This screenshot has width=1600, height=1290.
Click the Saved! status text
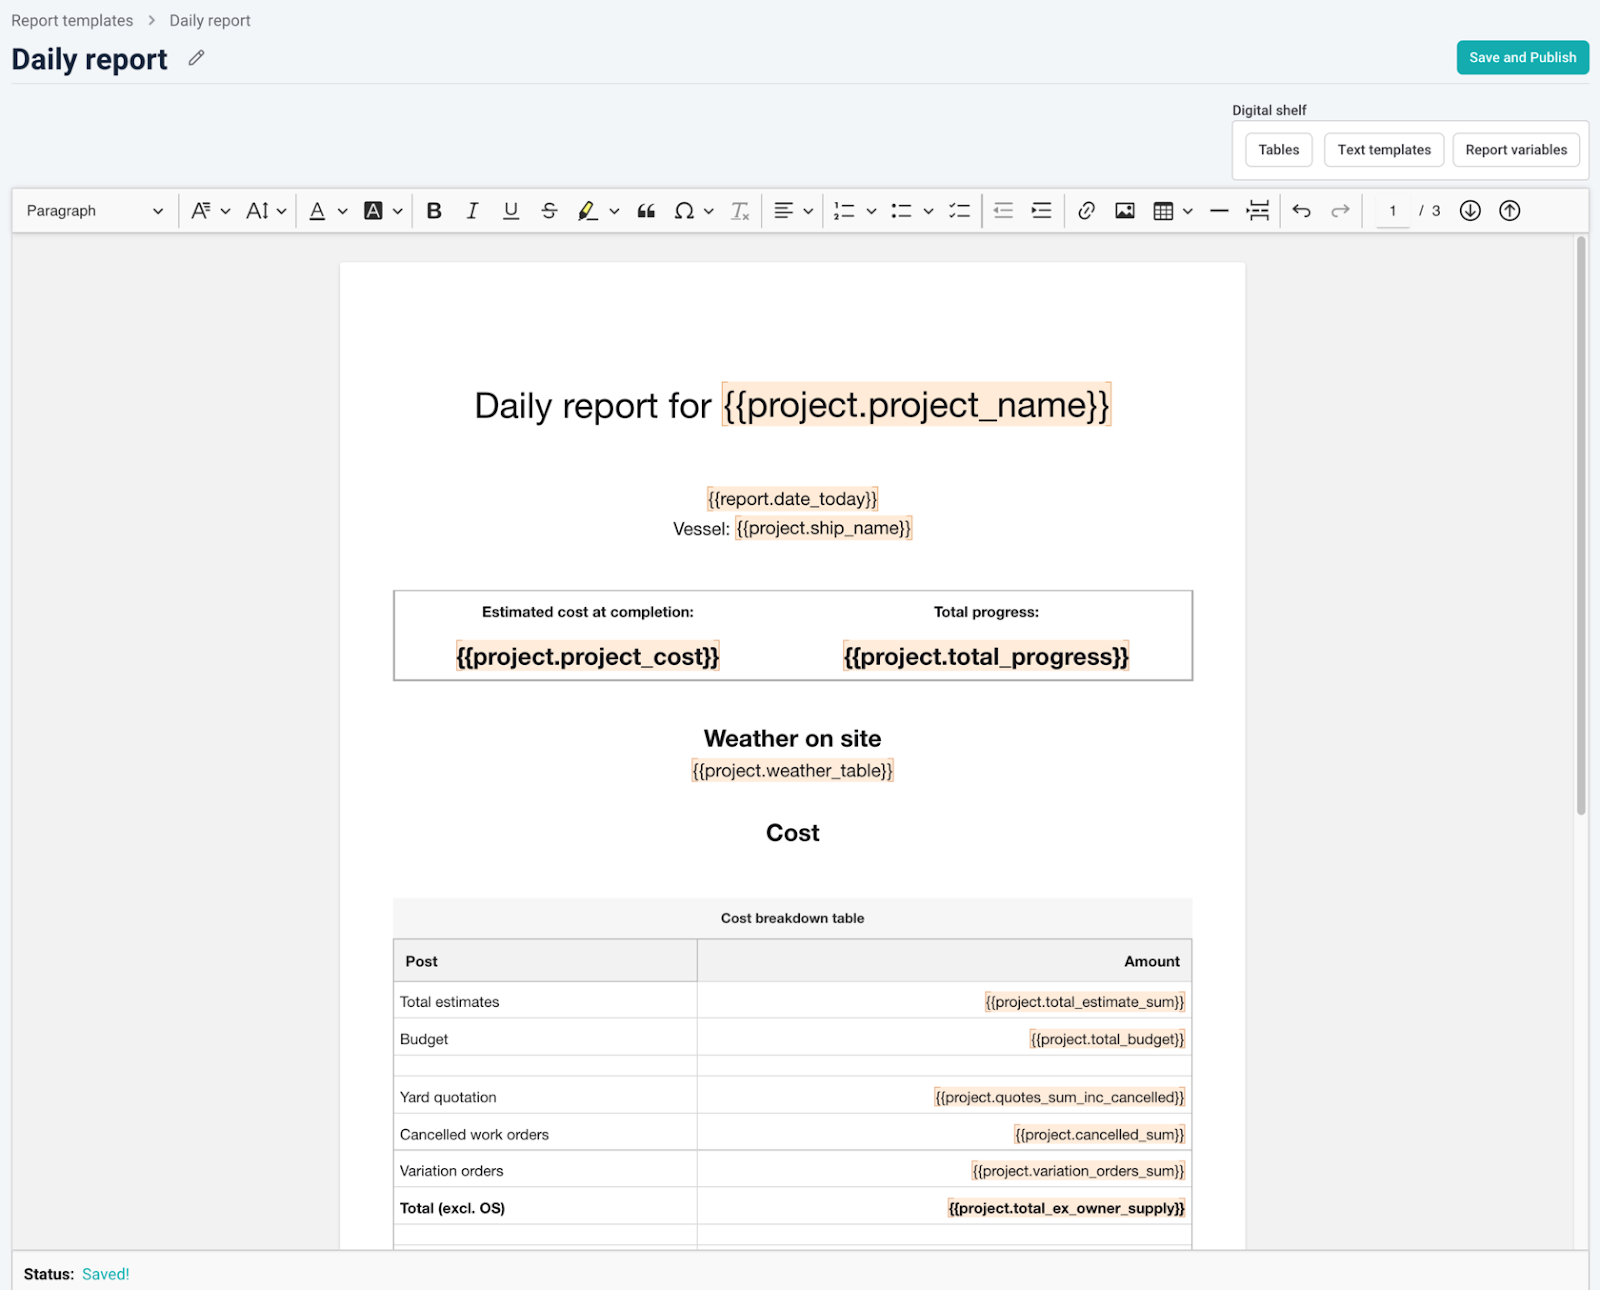105,1274
